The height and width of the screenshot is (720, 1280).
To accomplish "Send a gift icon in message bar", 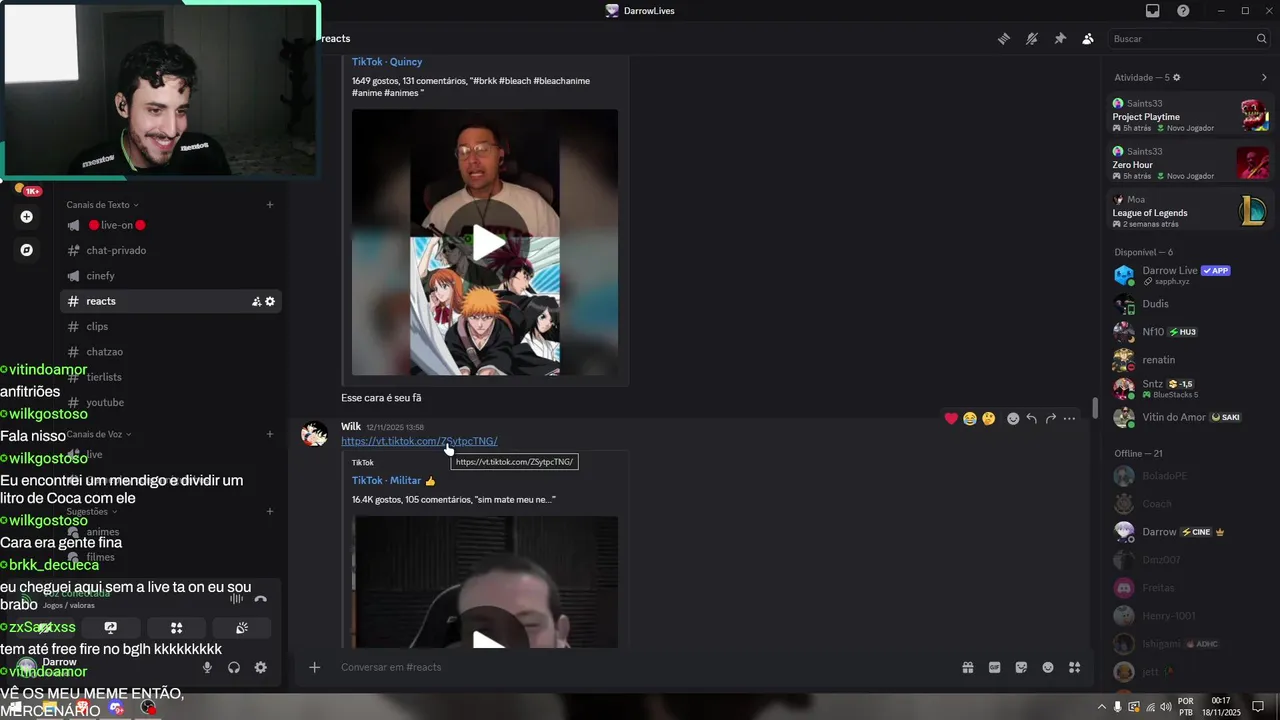I will [x=968, y=668].
